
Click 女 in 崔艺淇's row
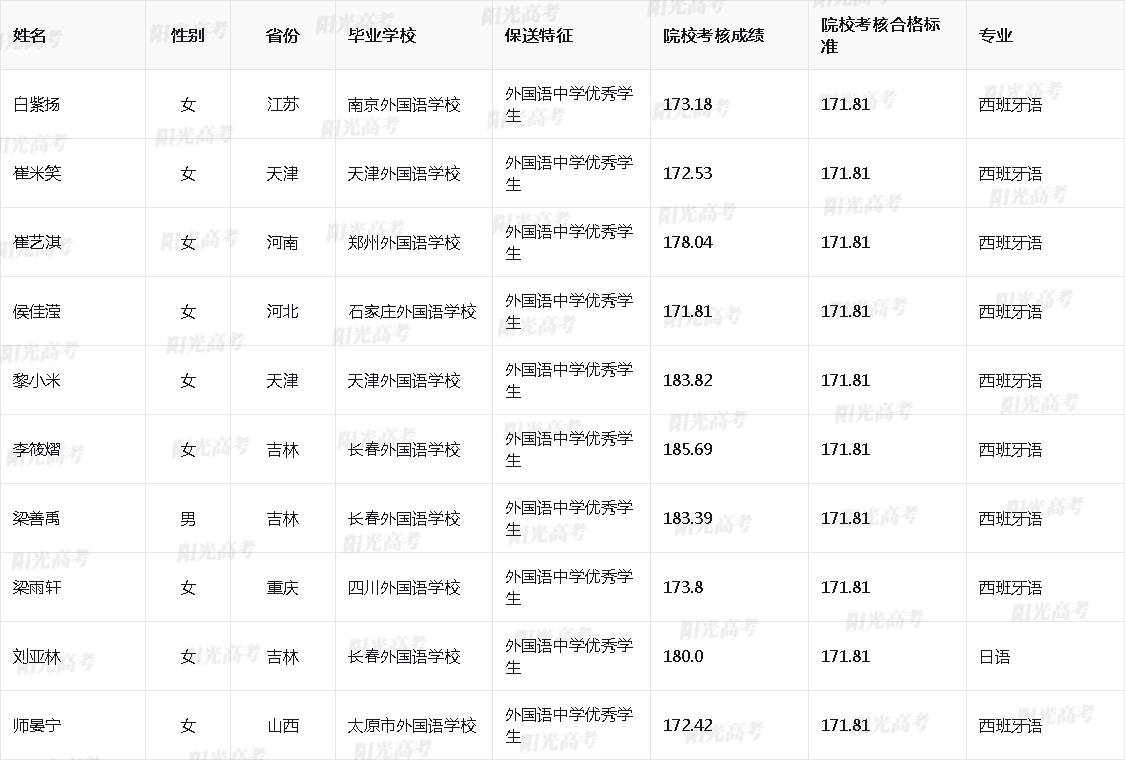coord(188,243)
